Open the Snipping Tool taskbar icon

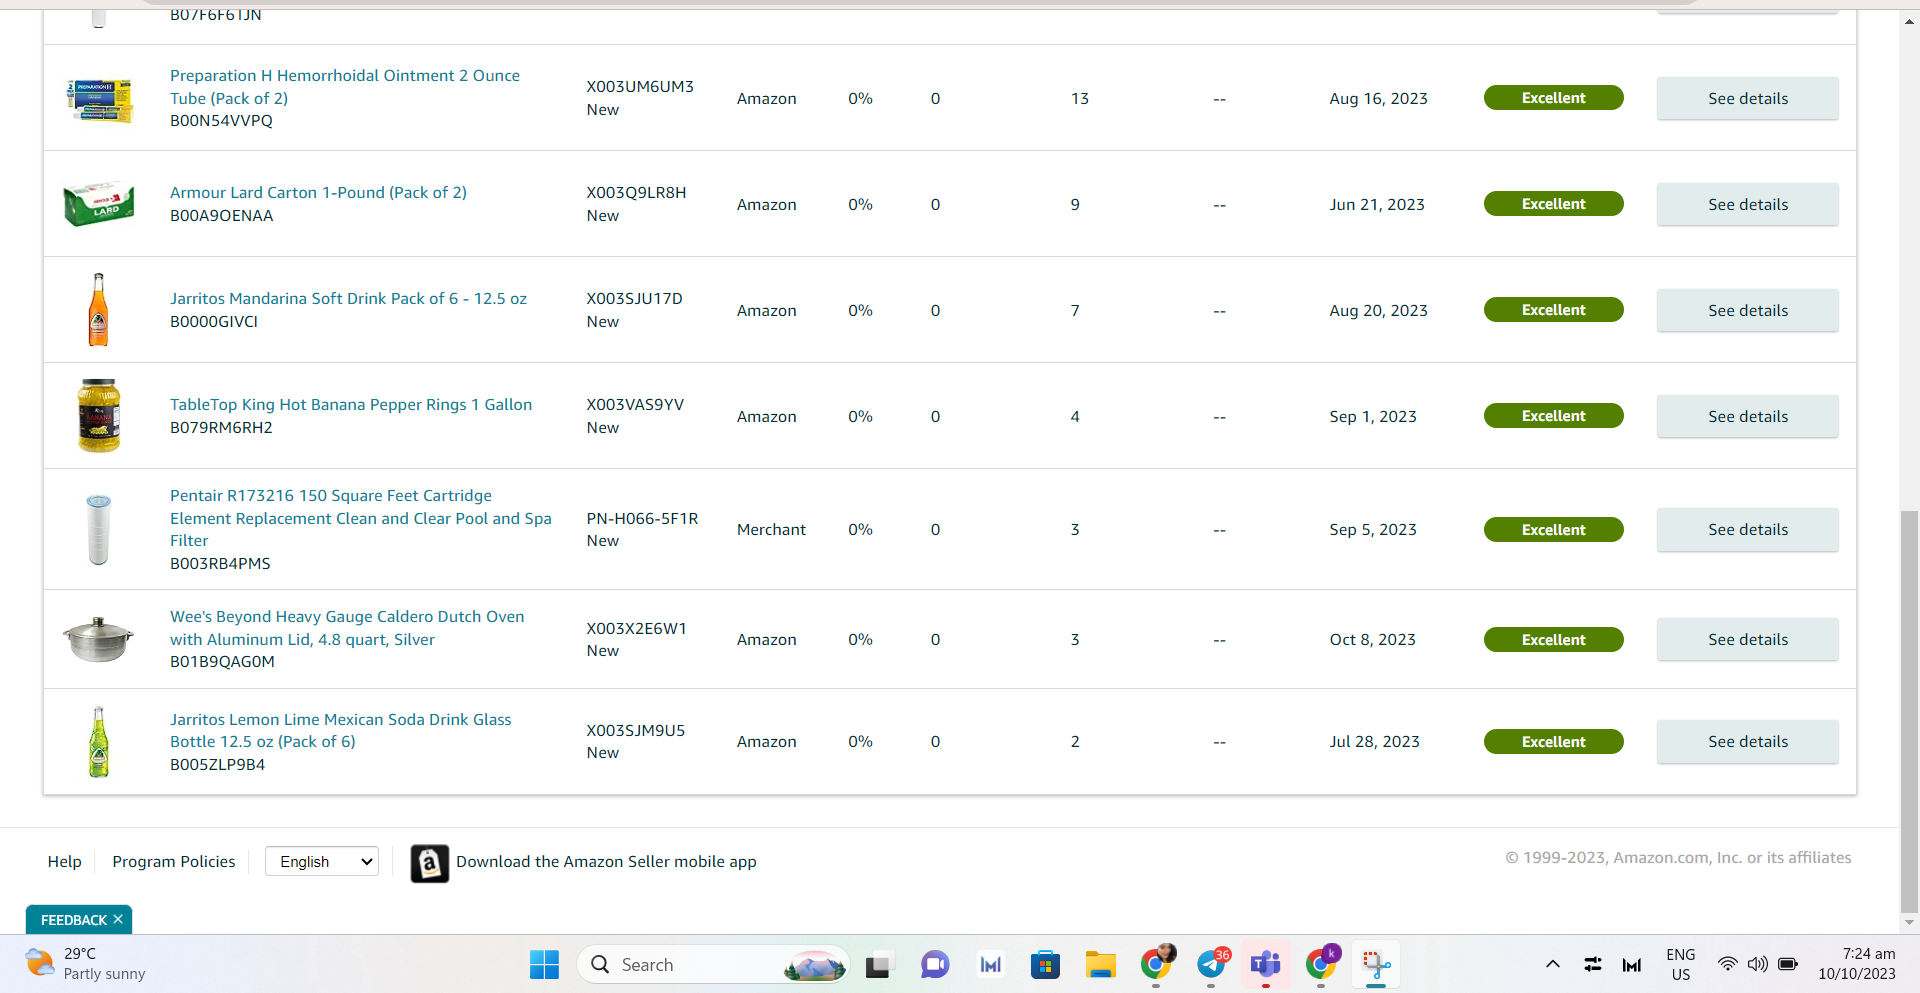(1376, 964)
